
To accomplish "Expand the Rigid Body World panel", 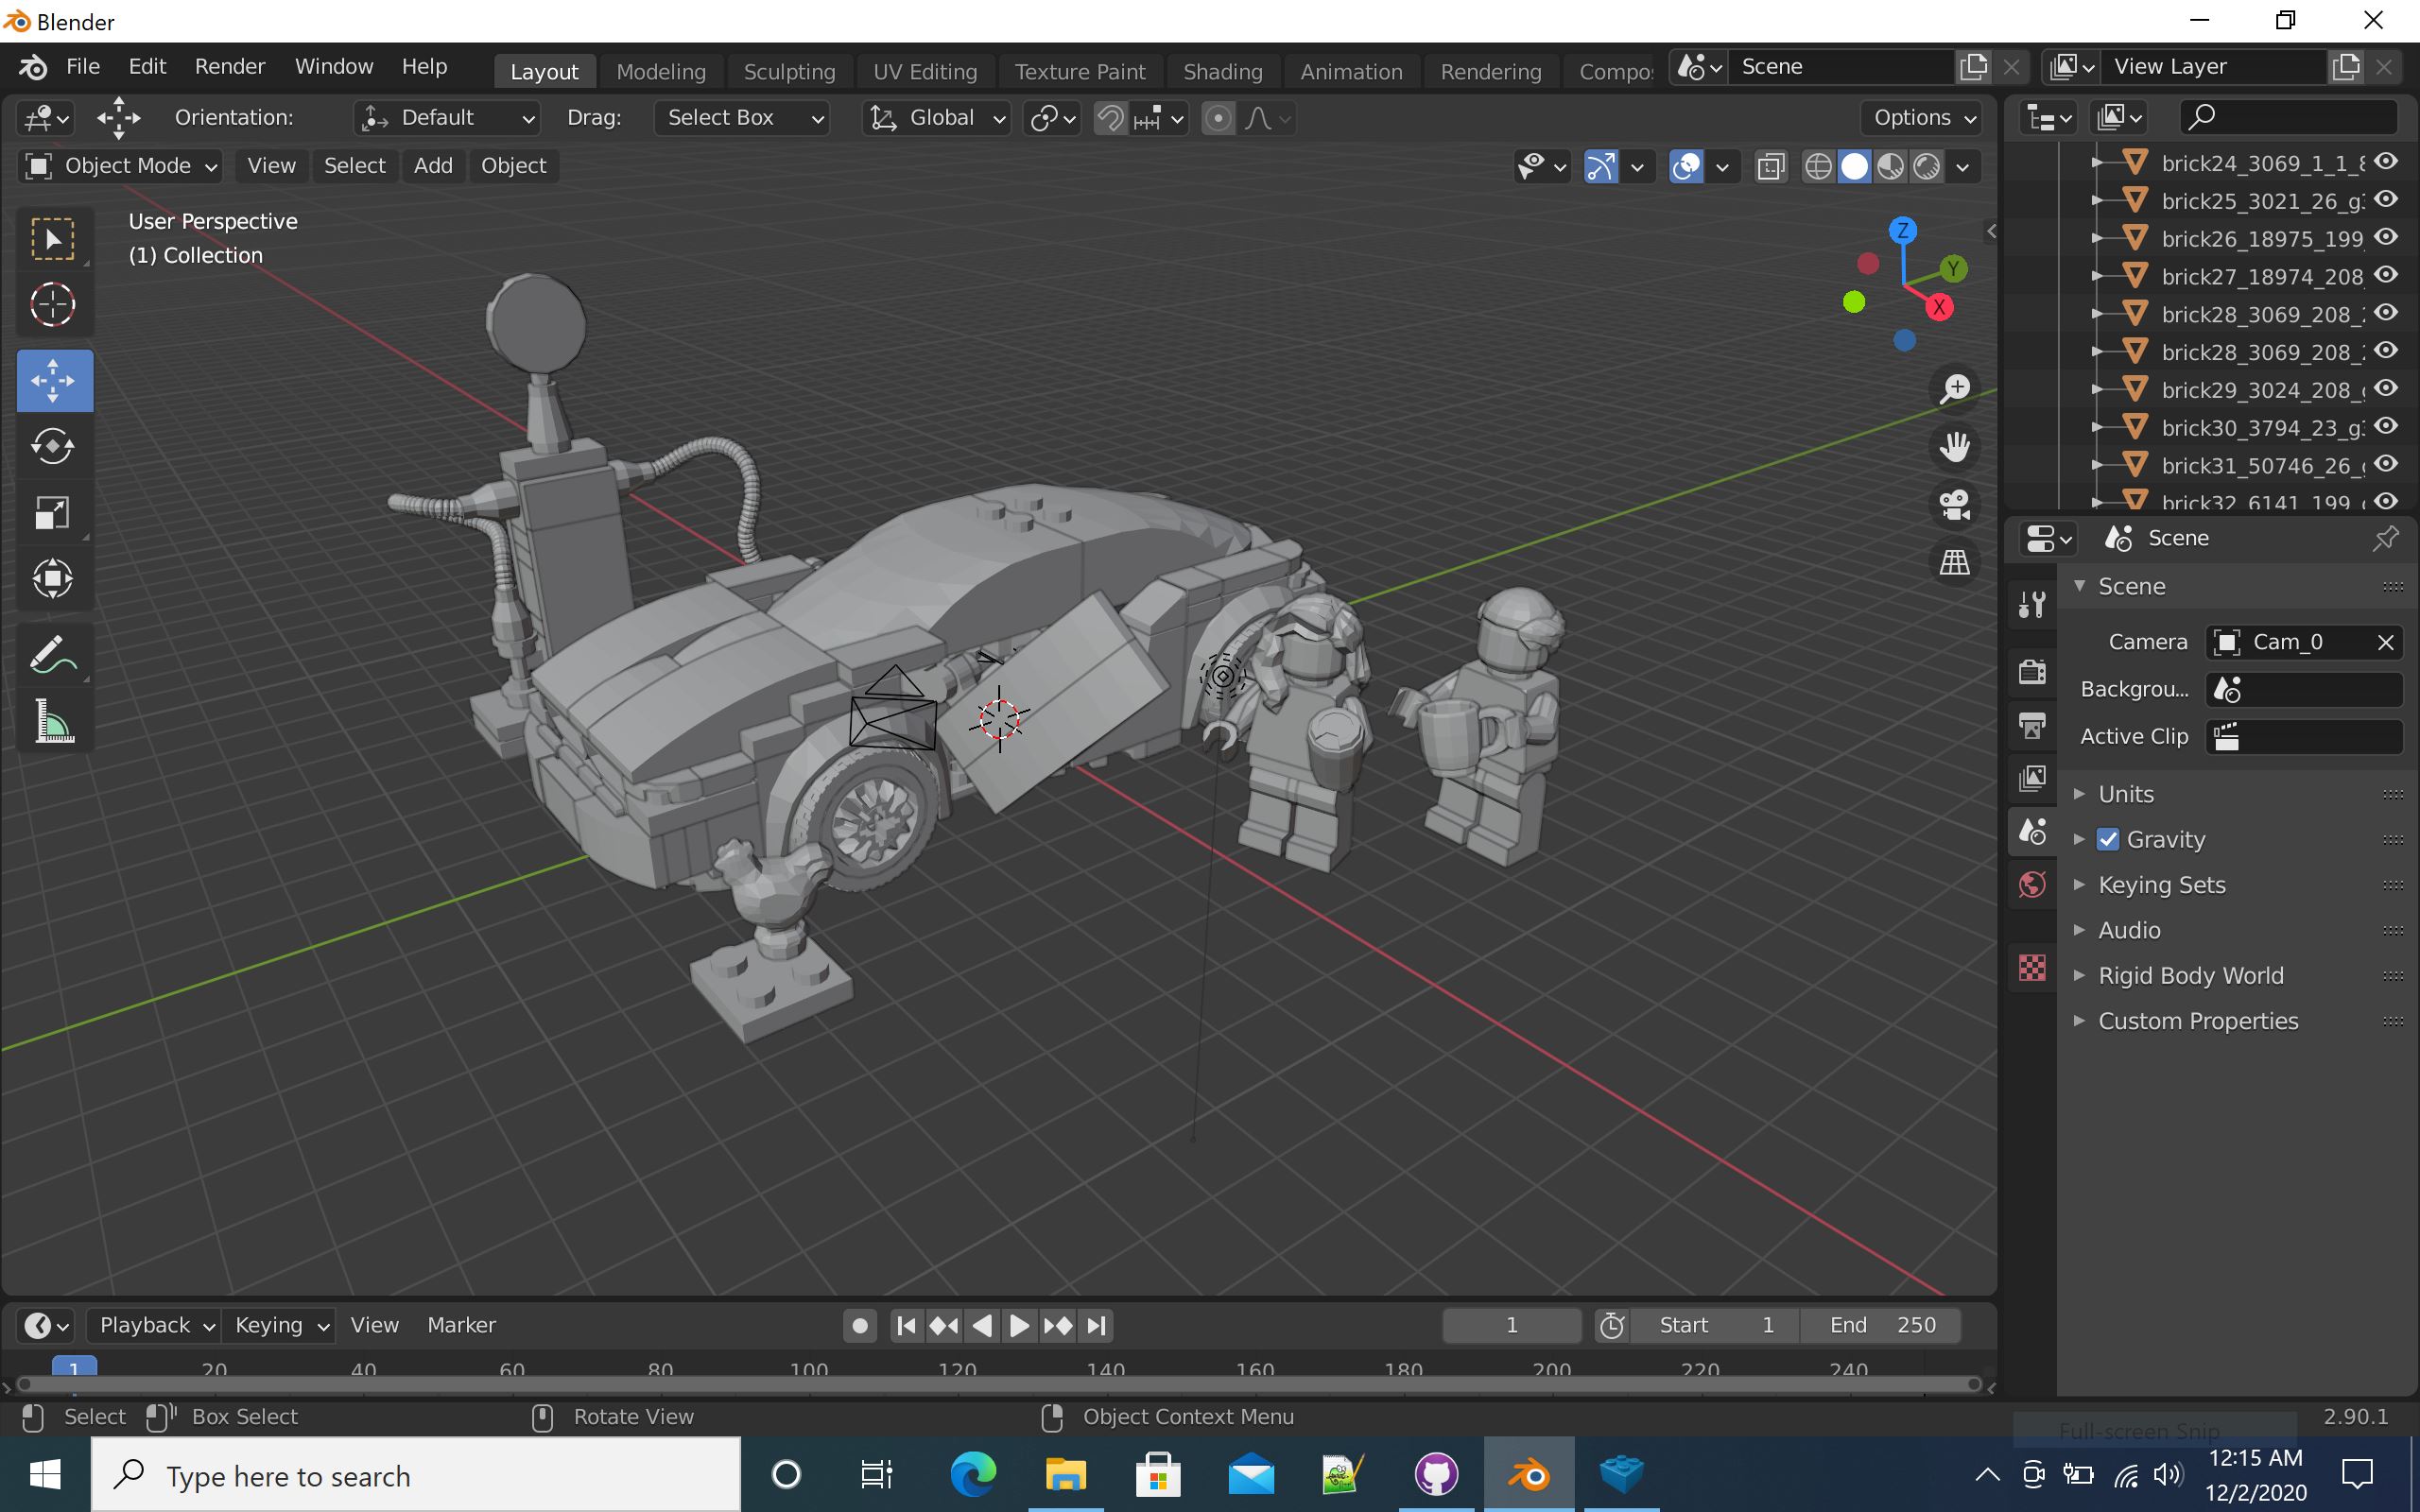I will [x=2190, y=975].
